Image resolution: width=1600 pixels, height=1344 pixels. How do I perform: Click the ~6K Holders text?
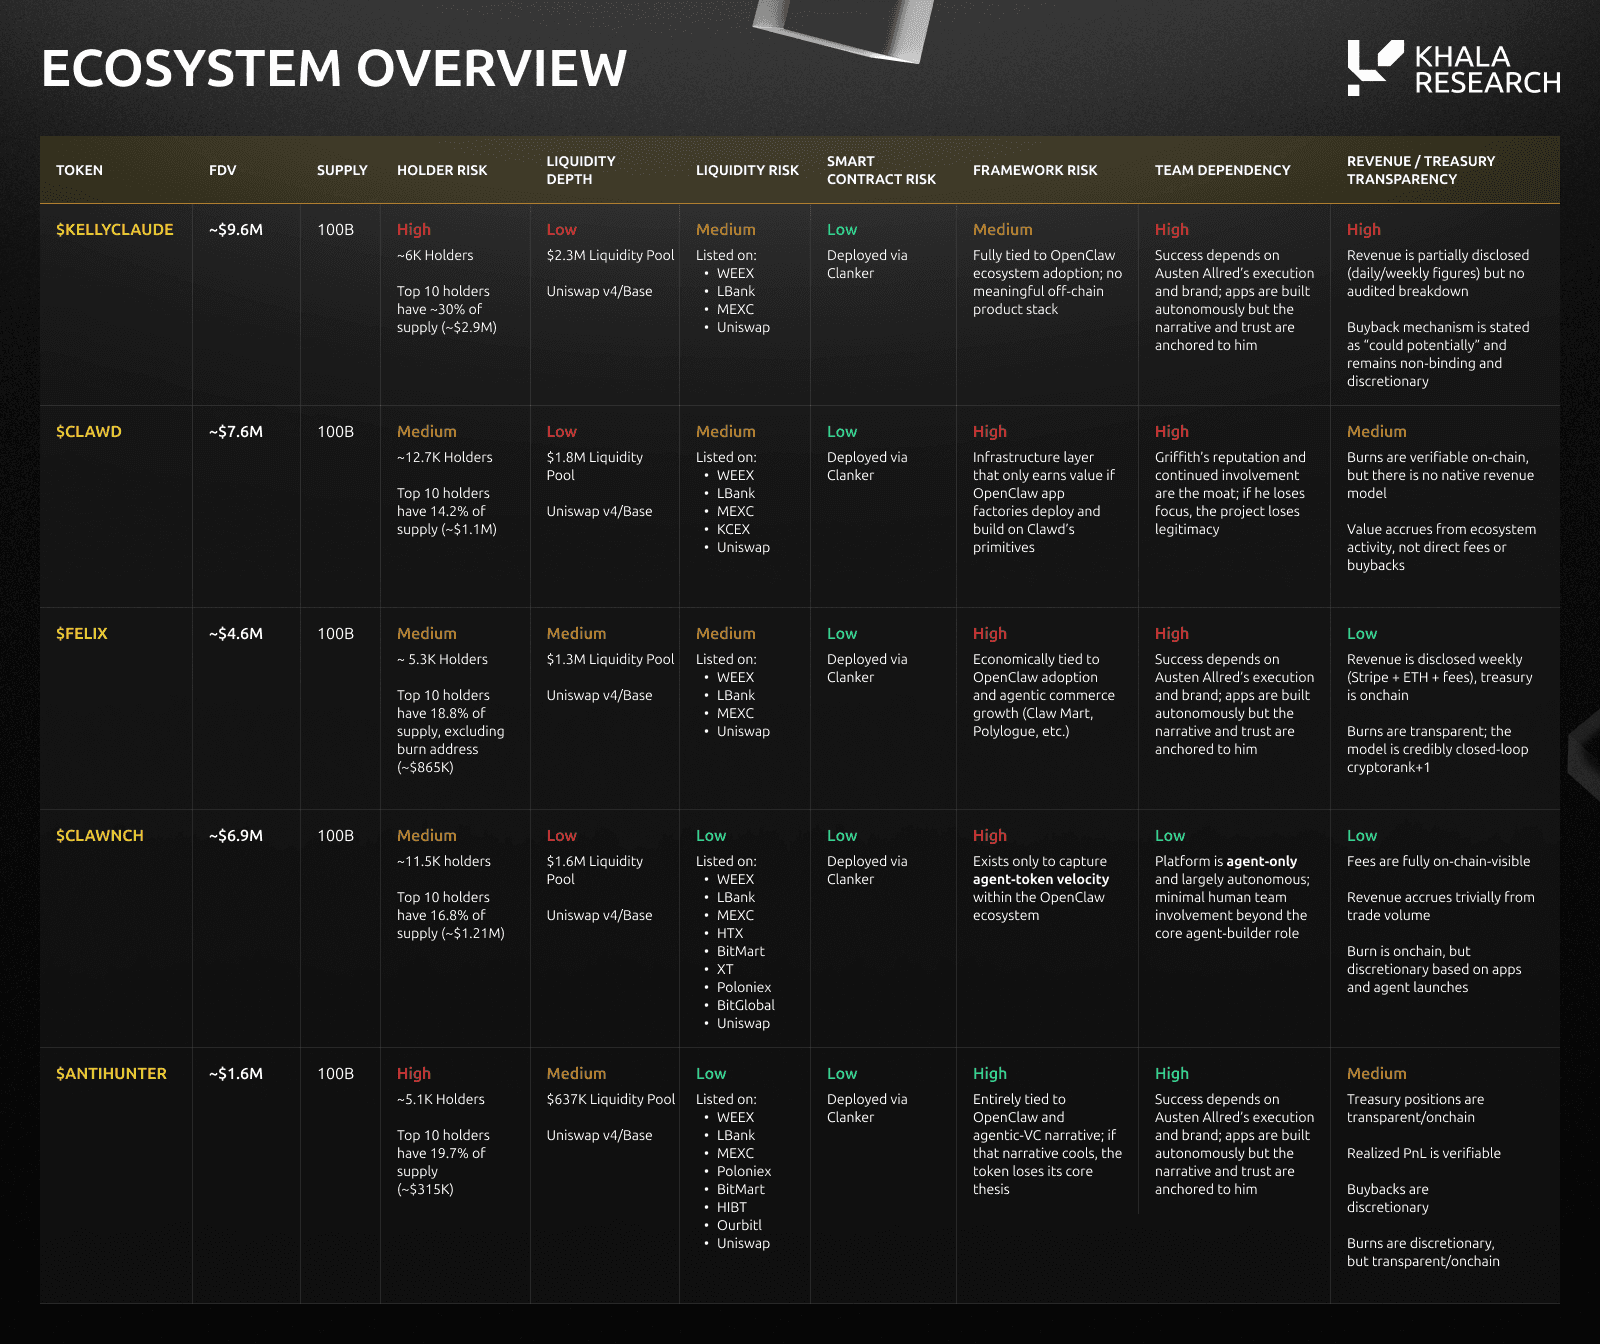tap(435, 255)
